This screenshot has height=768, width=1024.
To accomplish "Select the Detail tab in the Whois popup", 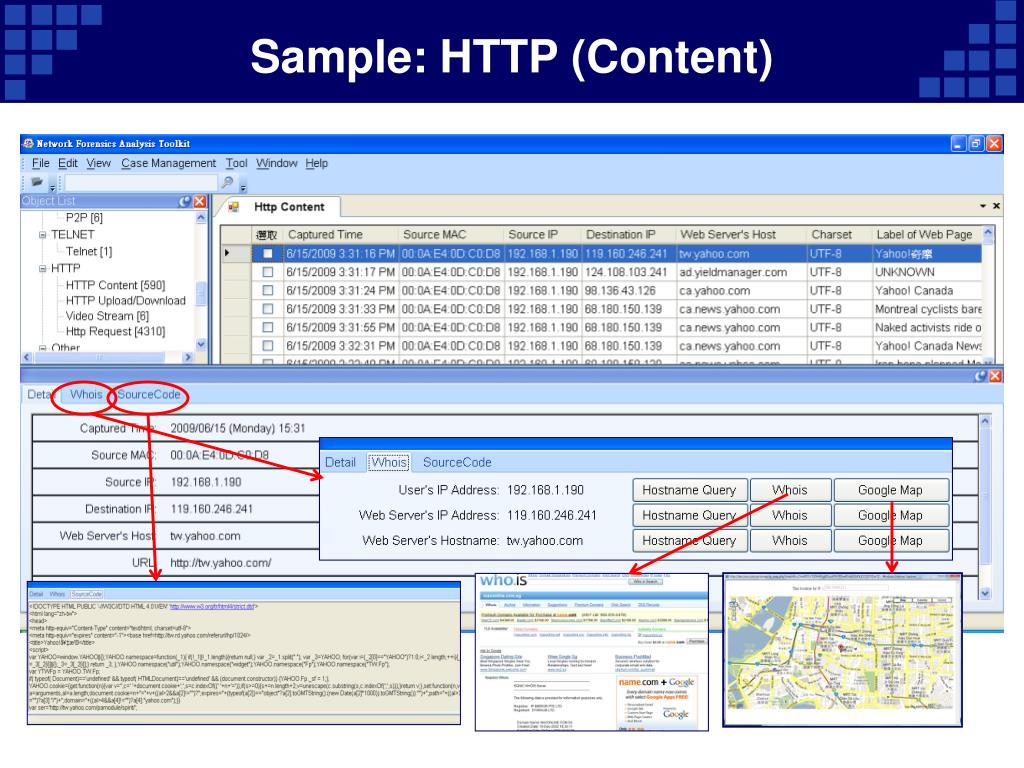I will (340, 462).
